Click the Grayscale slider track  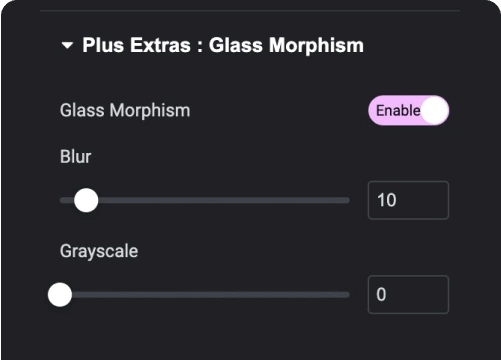[x=205, y=295]
